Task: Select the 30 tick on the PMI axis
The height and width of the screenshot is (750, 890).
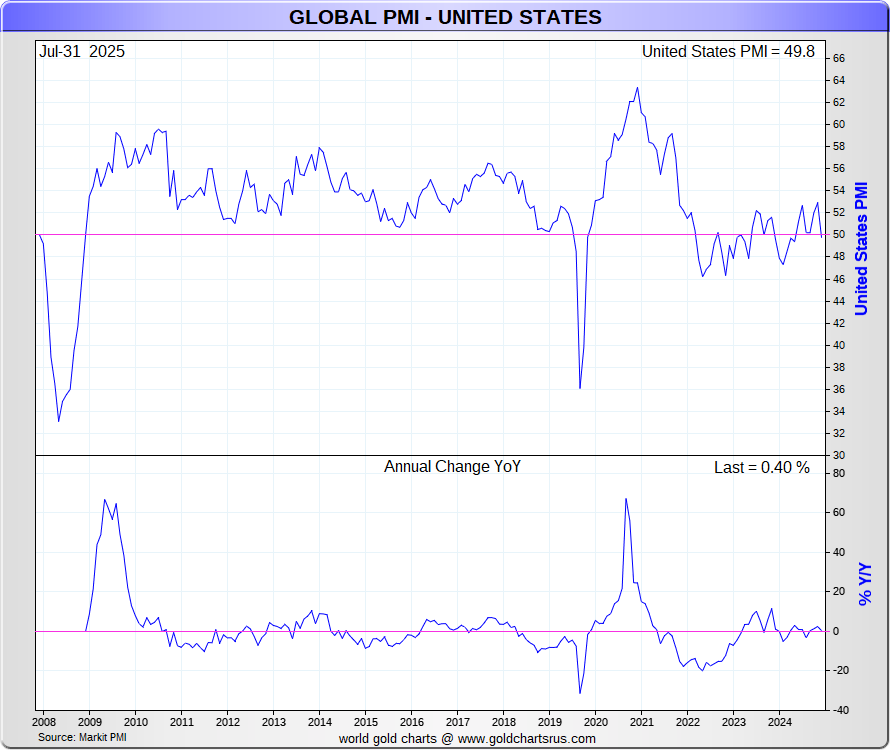Action: (x=838, y=455)
